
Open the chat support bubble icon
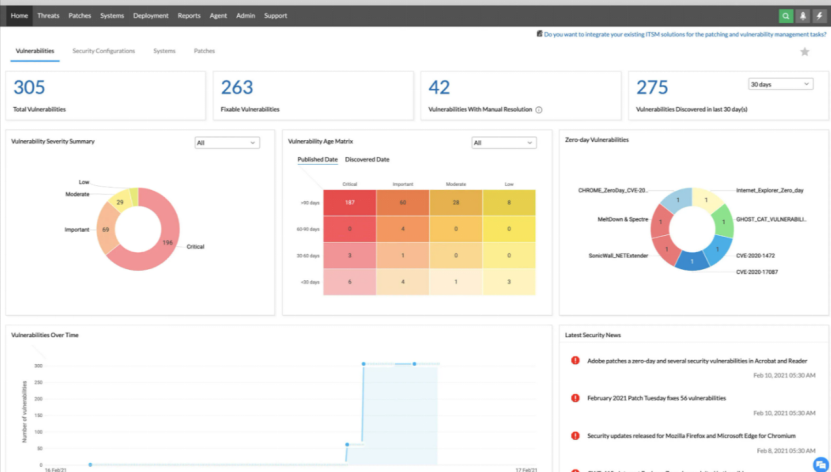[820, 464]
